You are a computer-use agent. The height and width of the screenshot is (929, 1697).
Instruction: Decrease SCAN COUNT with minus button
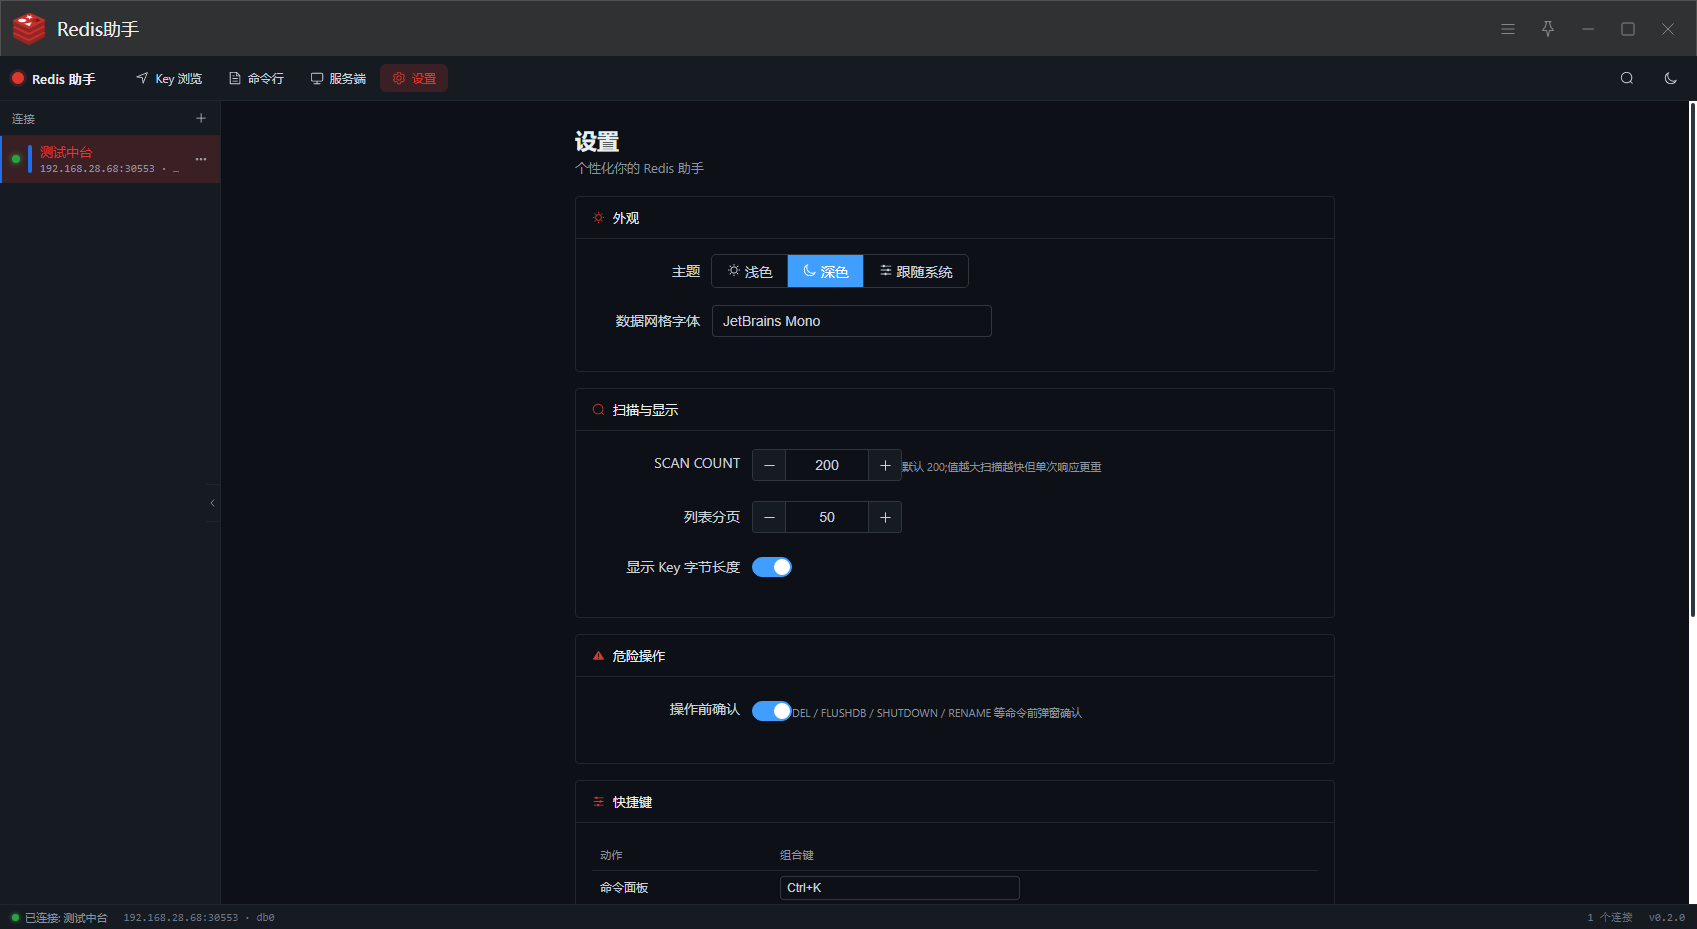click(769, 465)
